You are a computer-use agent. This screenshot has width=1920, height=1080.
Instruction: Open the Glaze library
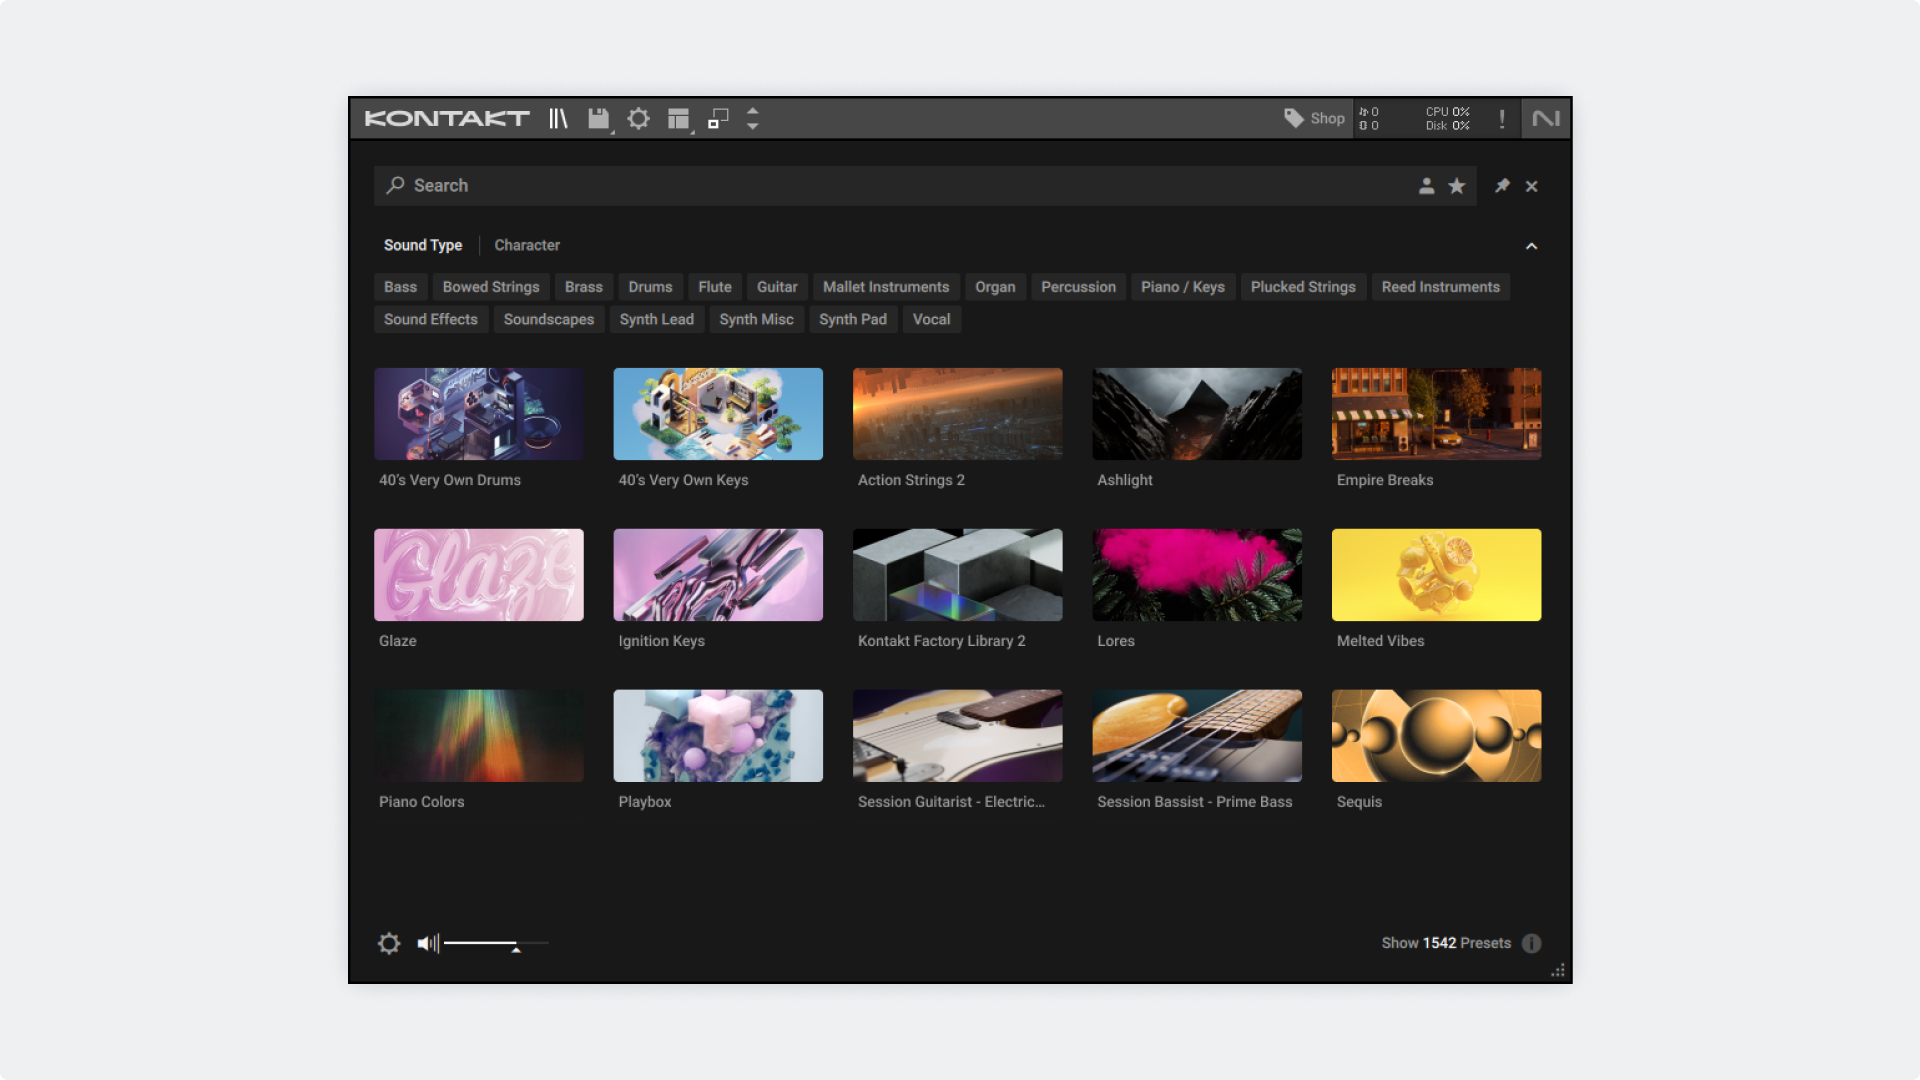479,575
